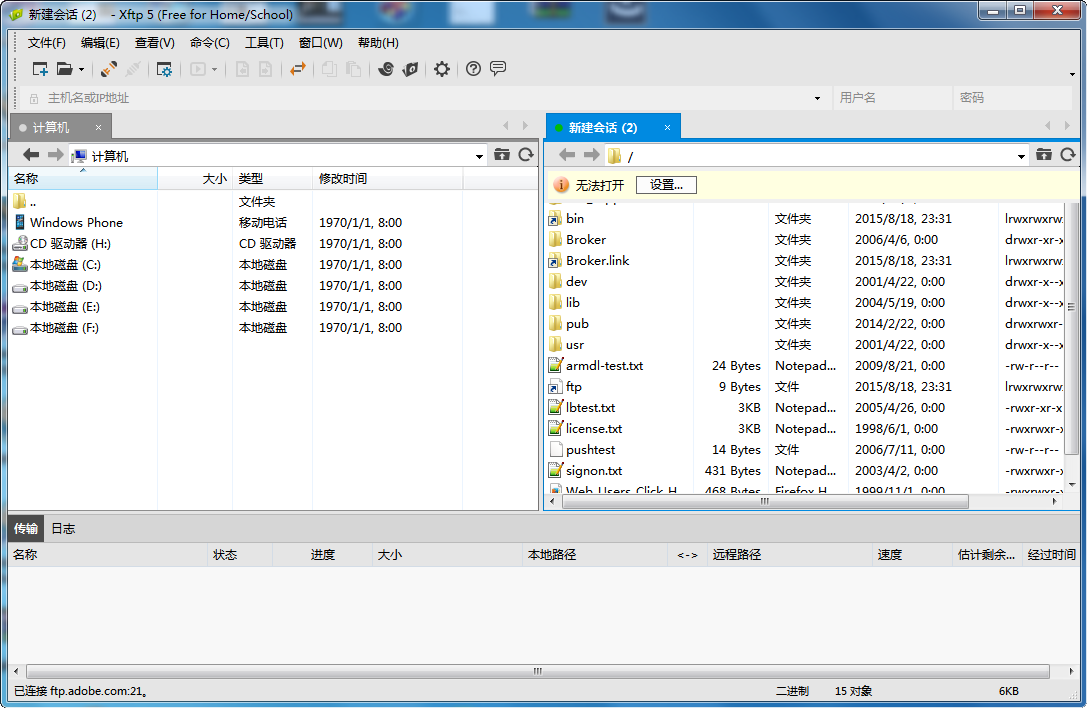Open options with the gear icon
Image resolution: width=1088 pixels, height=709 pixels.
[441, 69]
